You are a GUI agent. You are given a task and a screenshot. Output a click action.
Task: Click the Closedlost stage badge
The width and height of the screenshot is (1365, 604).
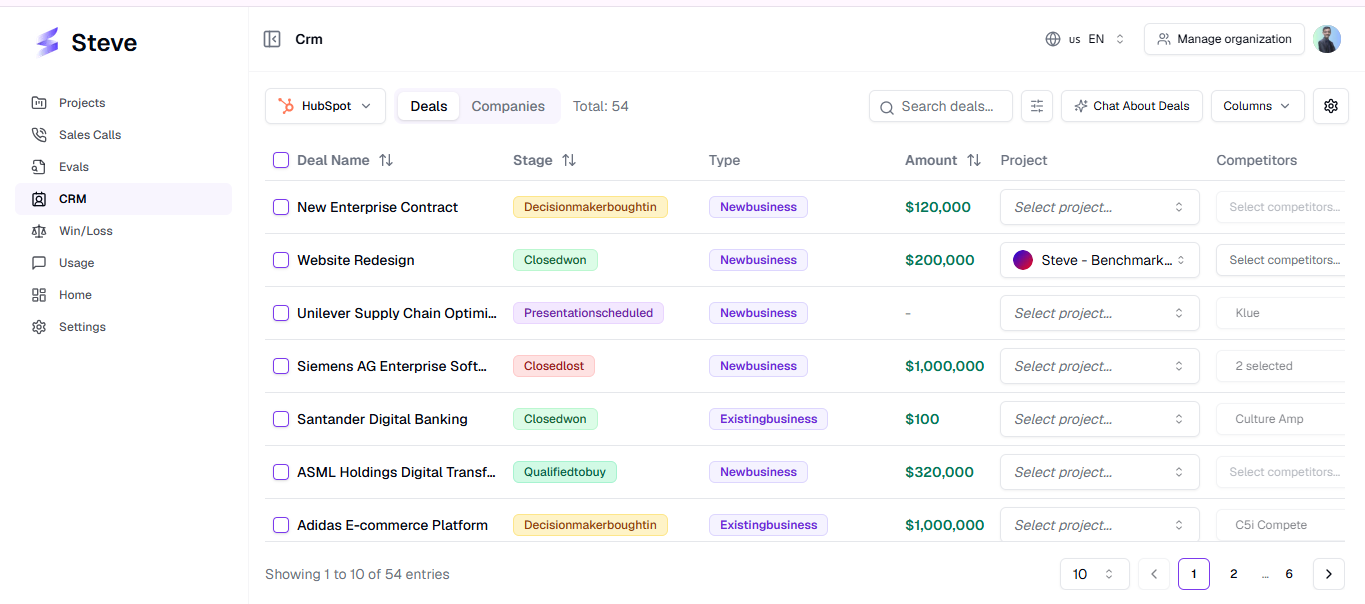(554, 366)
